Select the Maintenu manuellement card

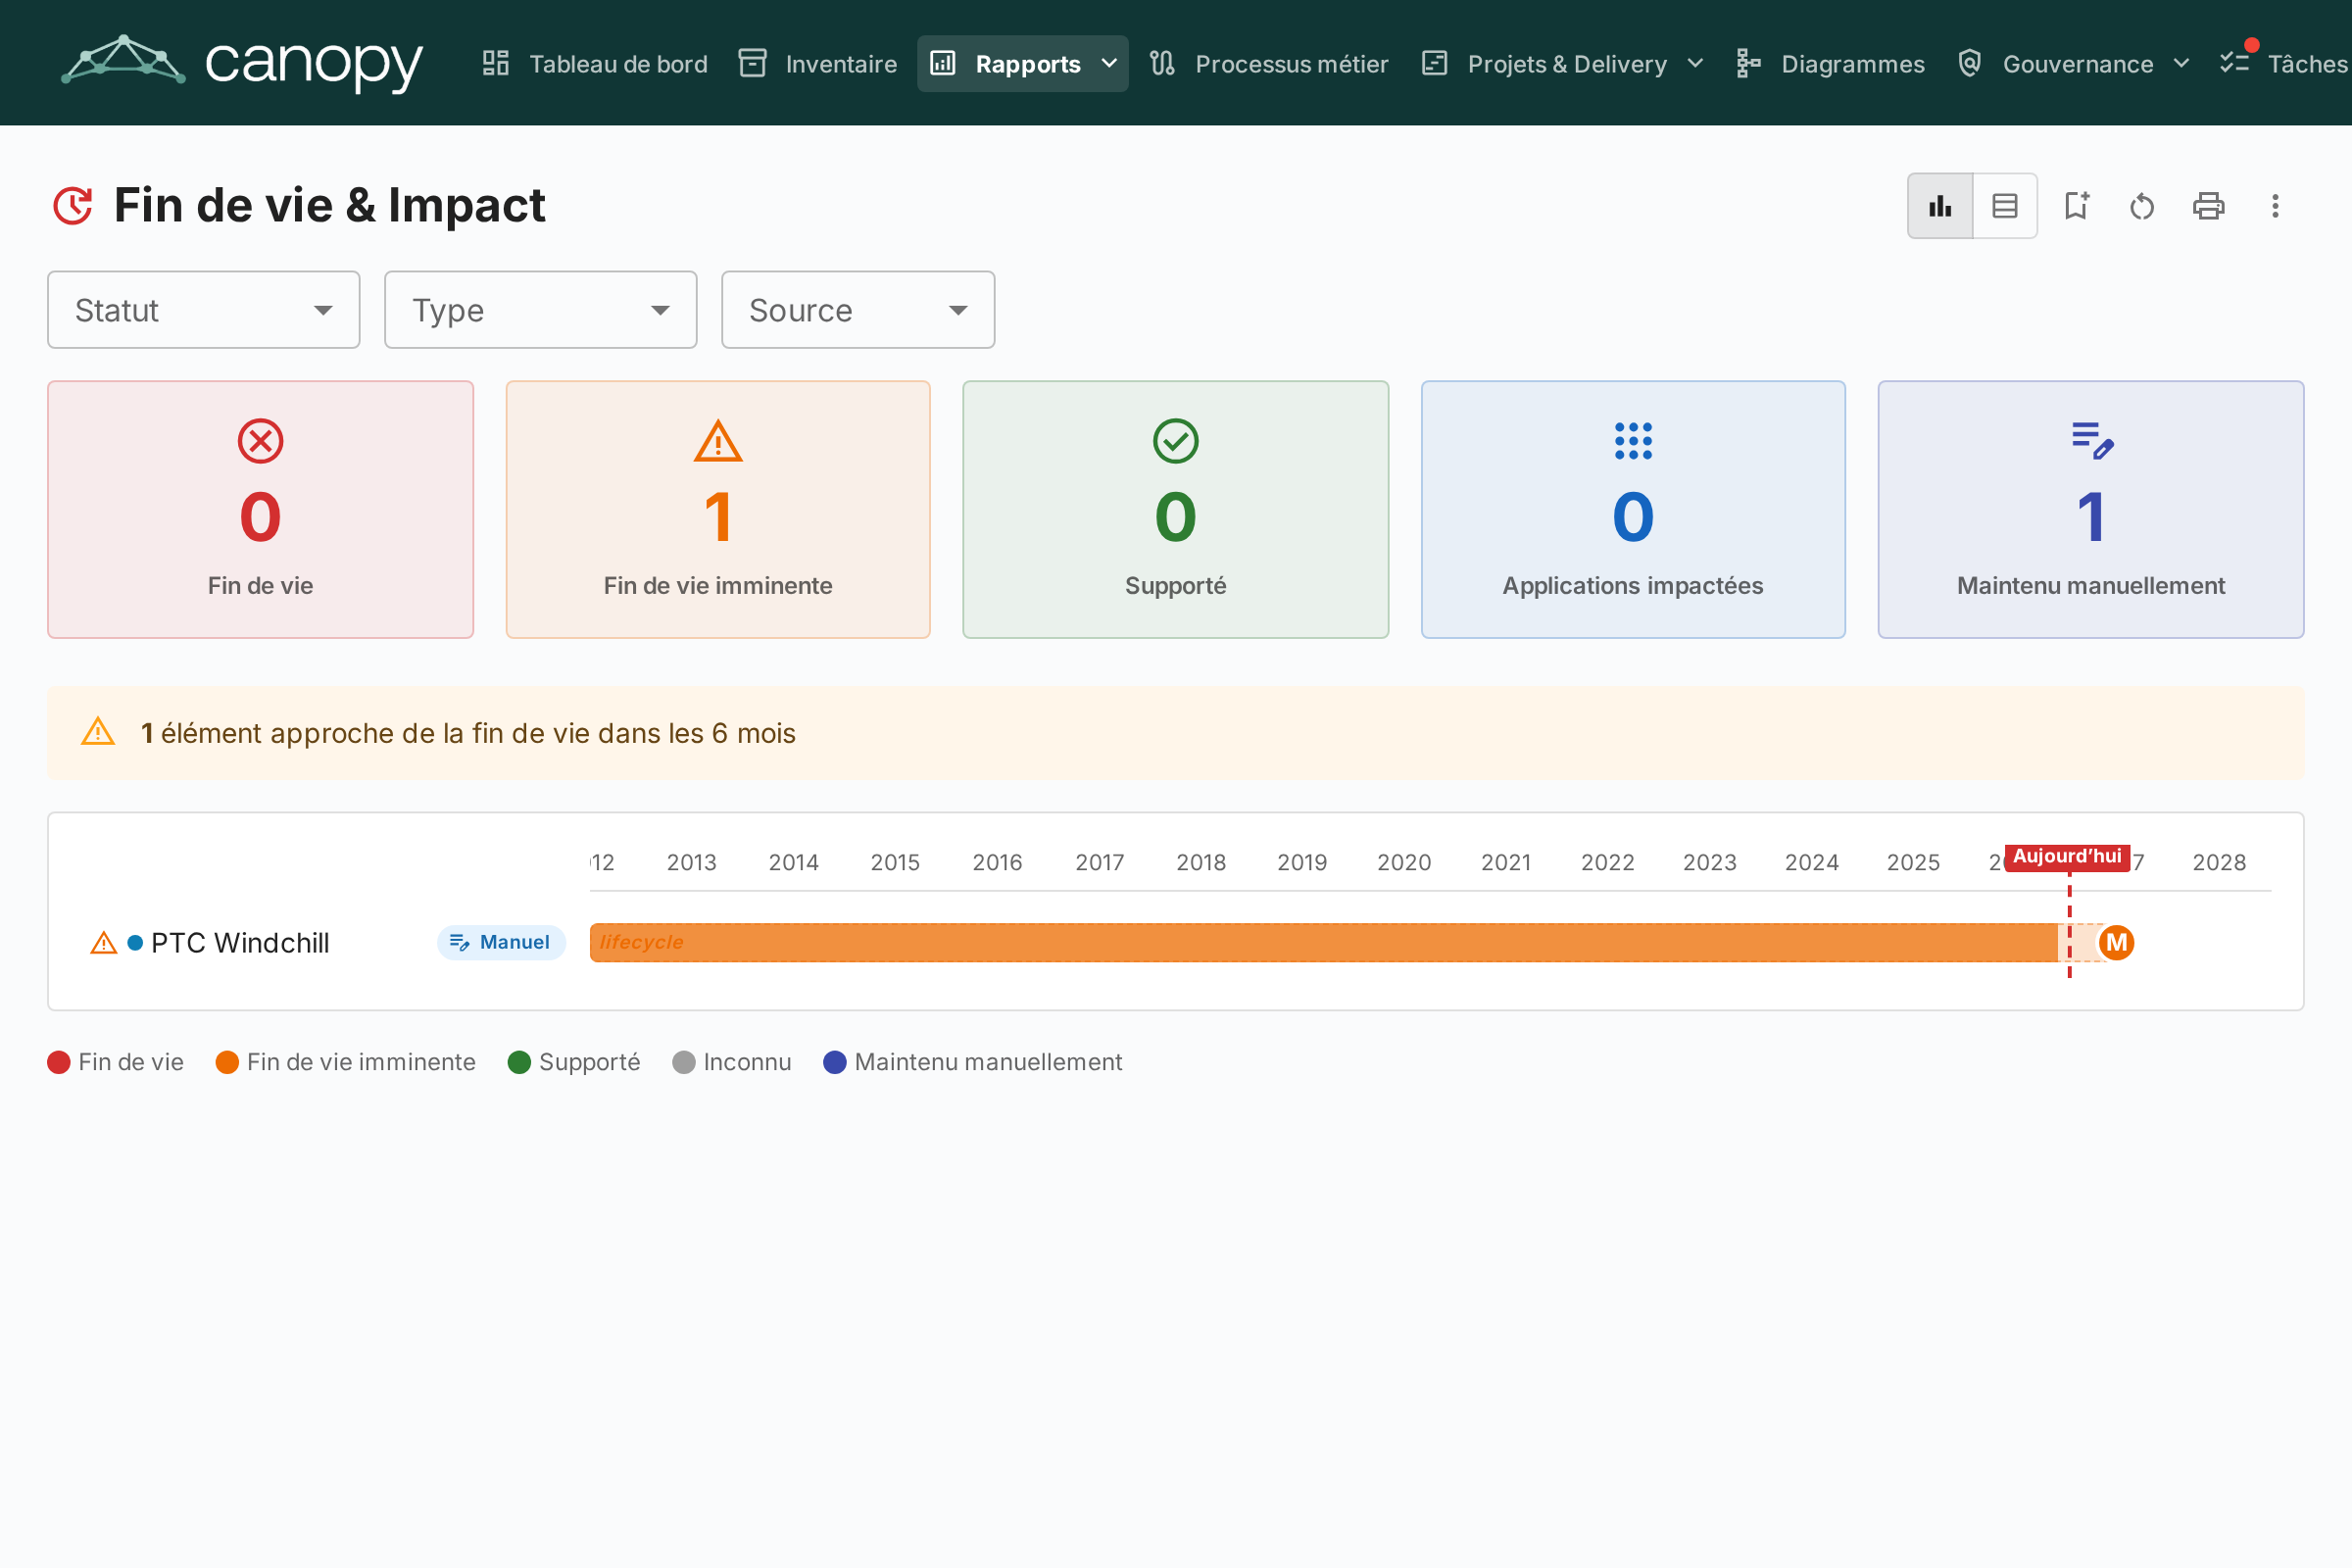coord(2091,509)
